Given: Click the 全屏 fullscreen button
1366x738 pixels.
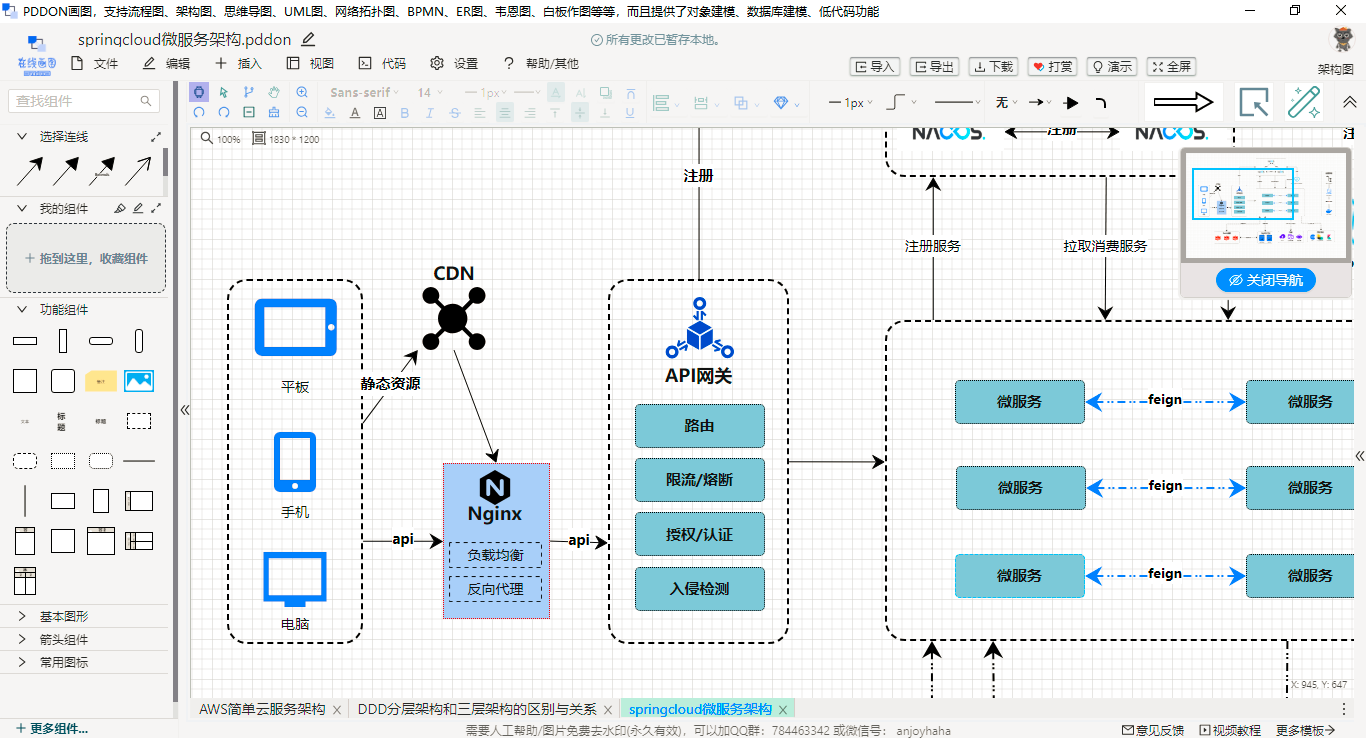Looking at the screenshot, I should [1171, 67].
